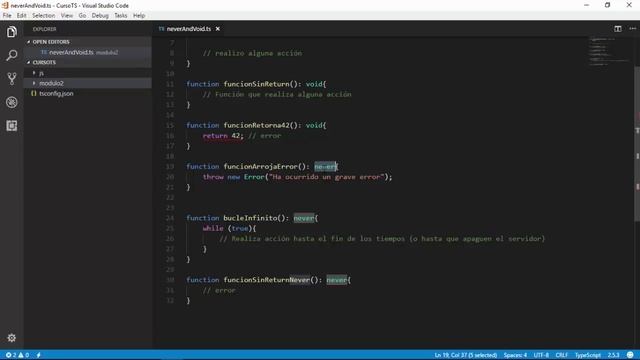Click the funcionArrojaError function name
This screenshot has width=640, height=360.
pyautogui.click(x=260, y=167)
